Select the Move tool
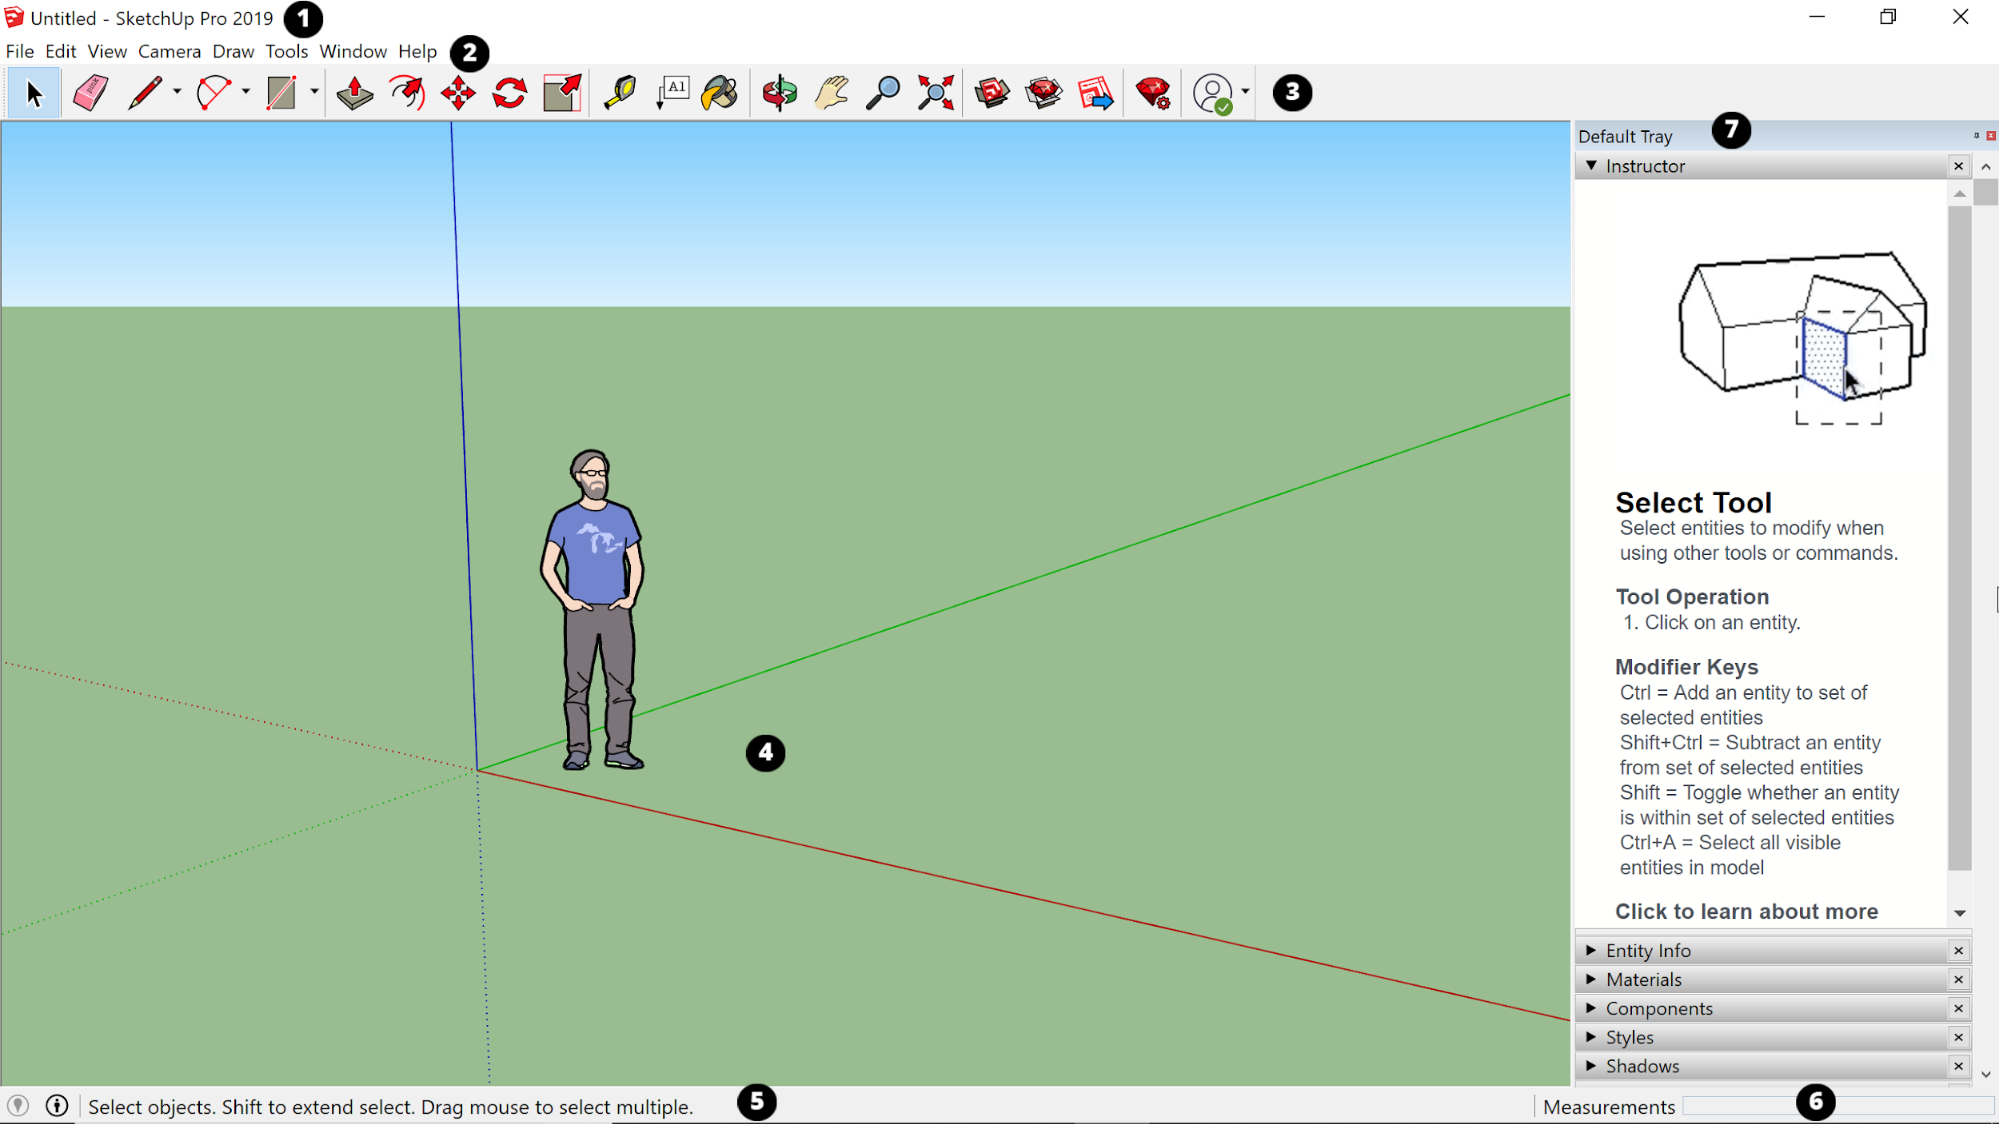 [x=457, y=92]
